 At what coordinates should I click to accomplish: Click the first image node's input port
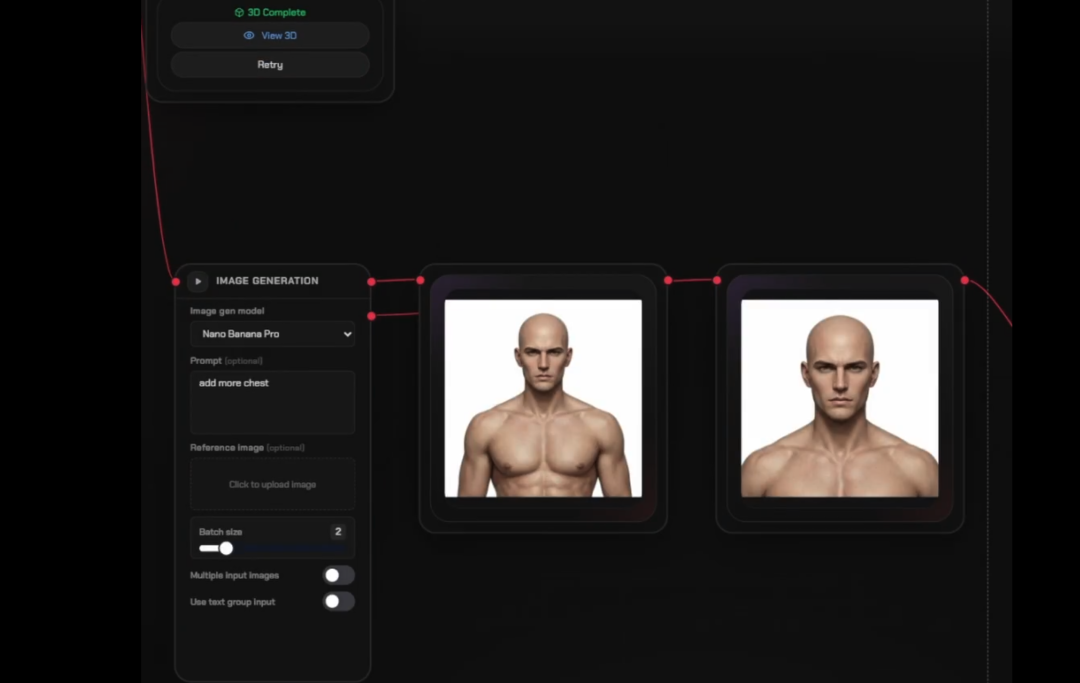(x=420, y=280)
